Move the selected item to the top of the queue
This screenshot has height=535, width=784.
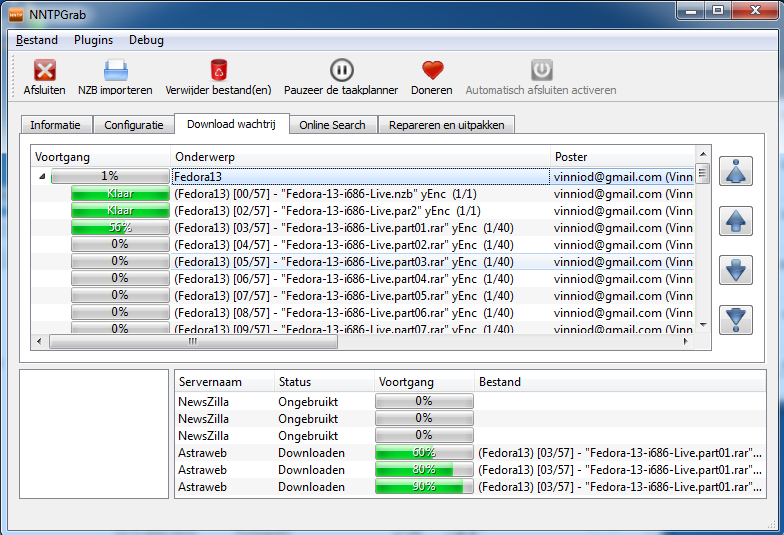(735, 172)
